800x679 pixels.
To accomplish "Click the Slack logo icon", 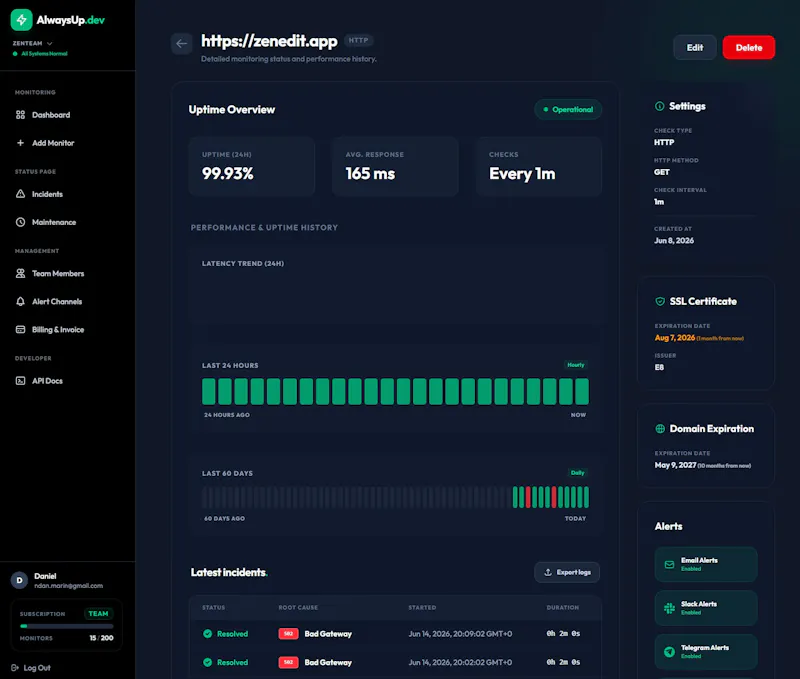I will pos(669,608).
